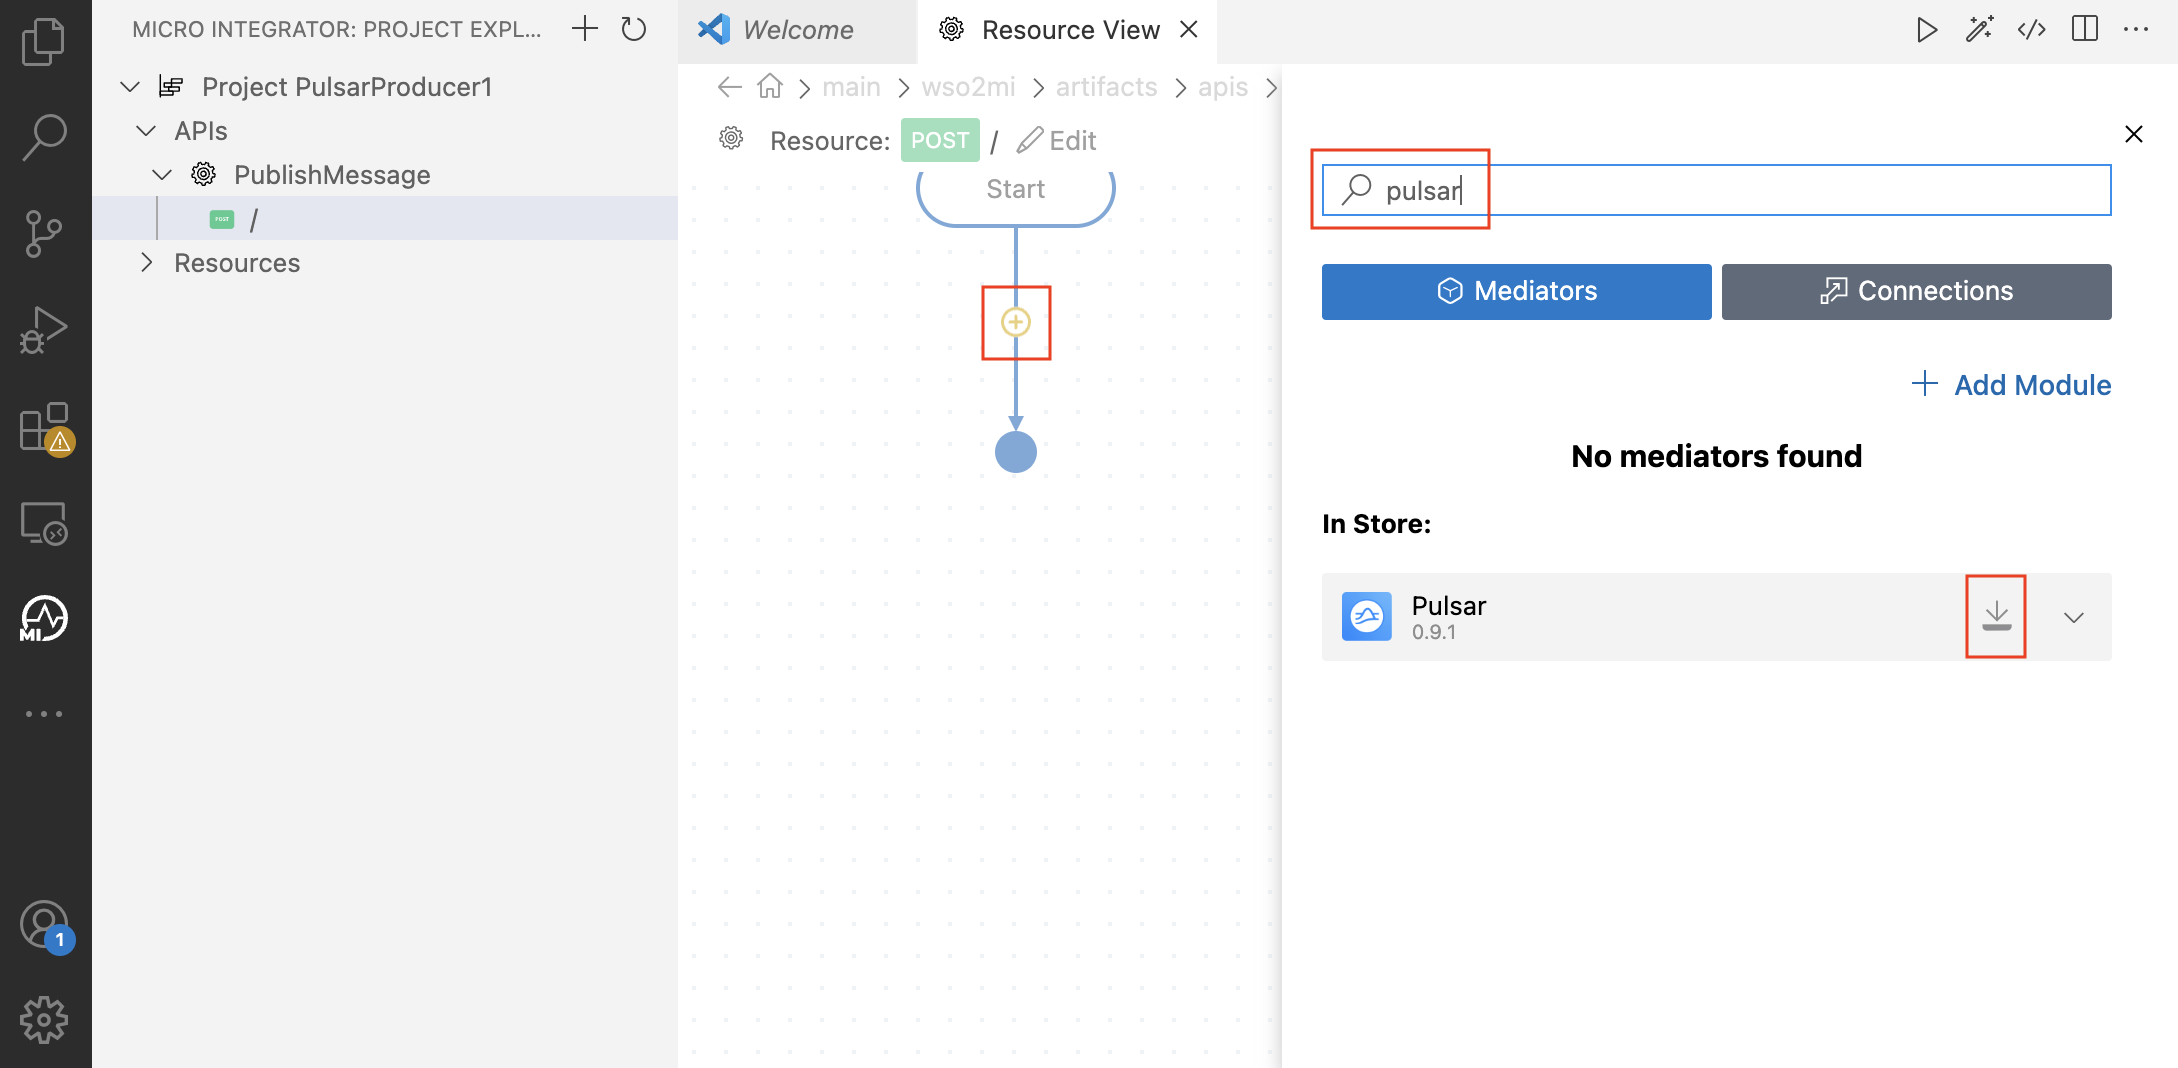The image size is (2178, 1068).
Task: Select the Mediators filter button
Action: [1516, 291]
